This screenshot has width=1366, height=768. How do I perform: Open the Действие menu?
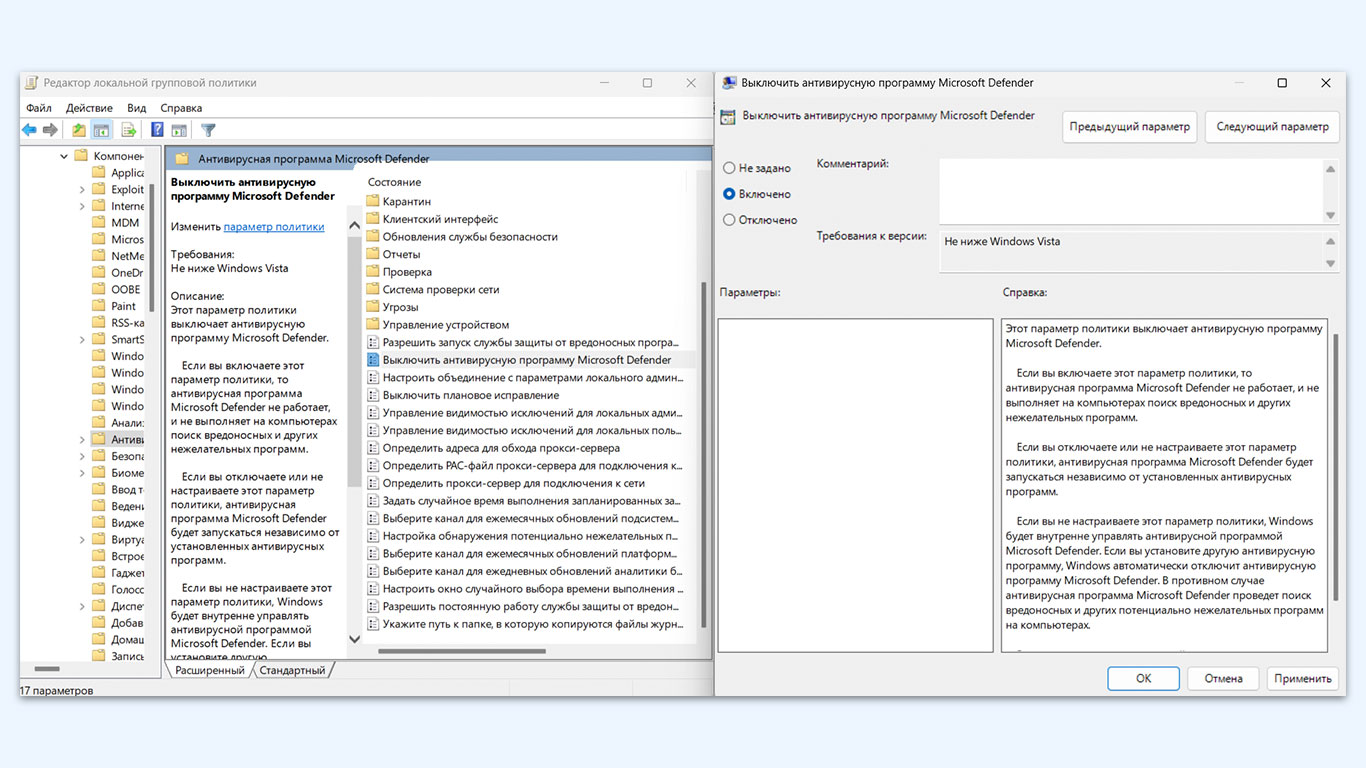[89, 108]
